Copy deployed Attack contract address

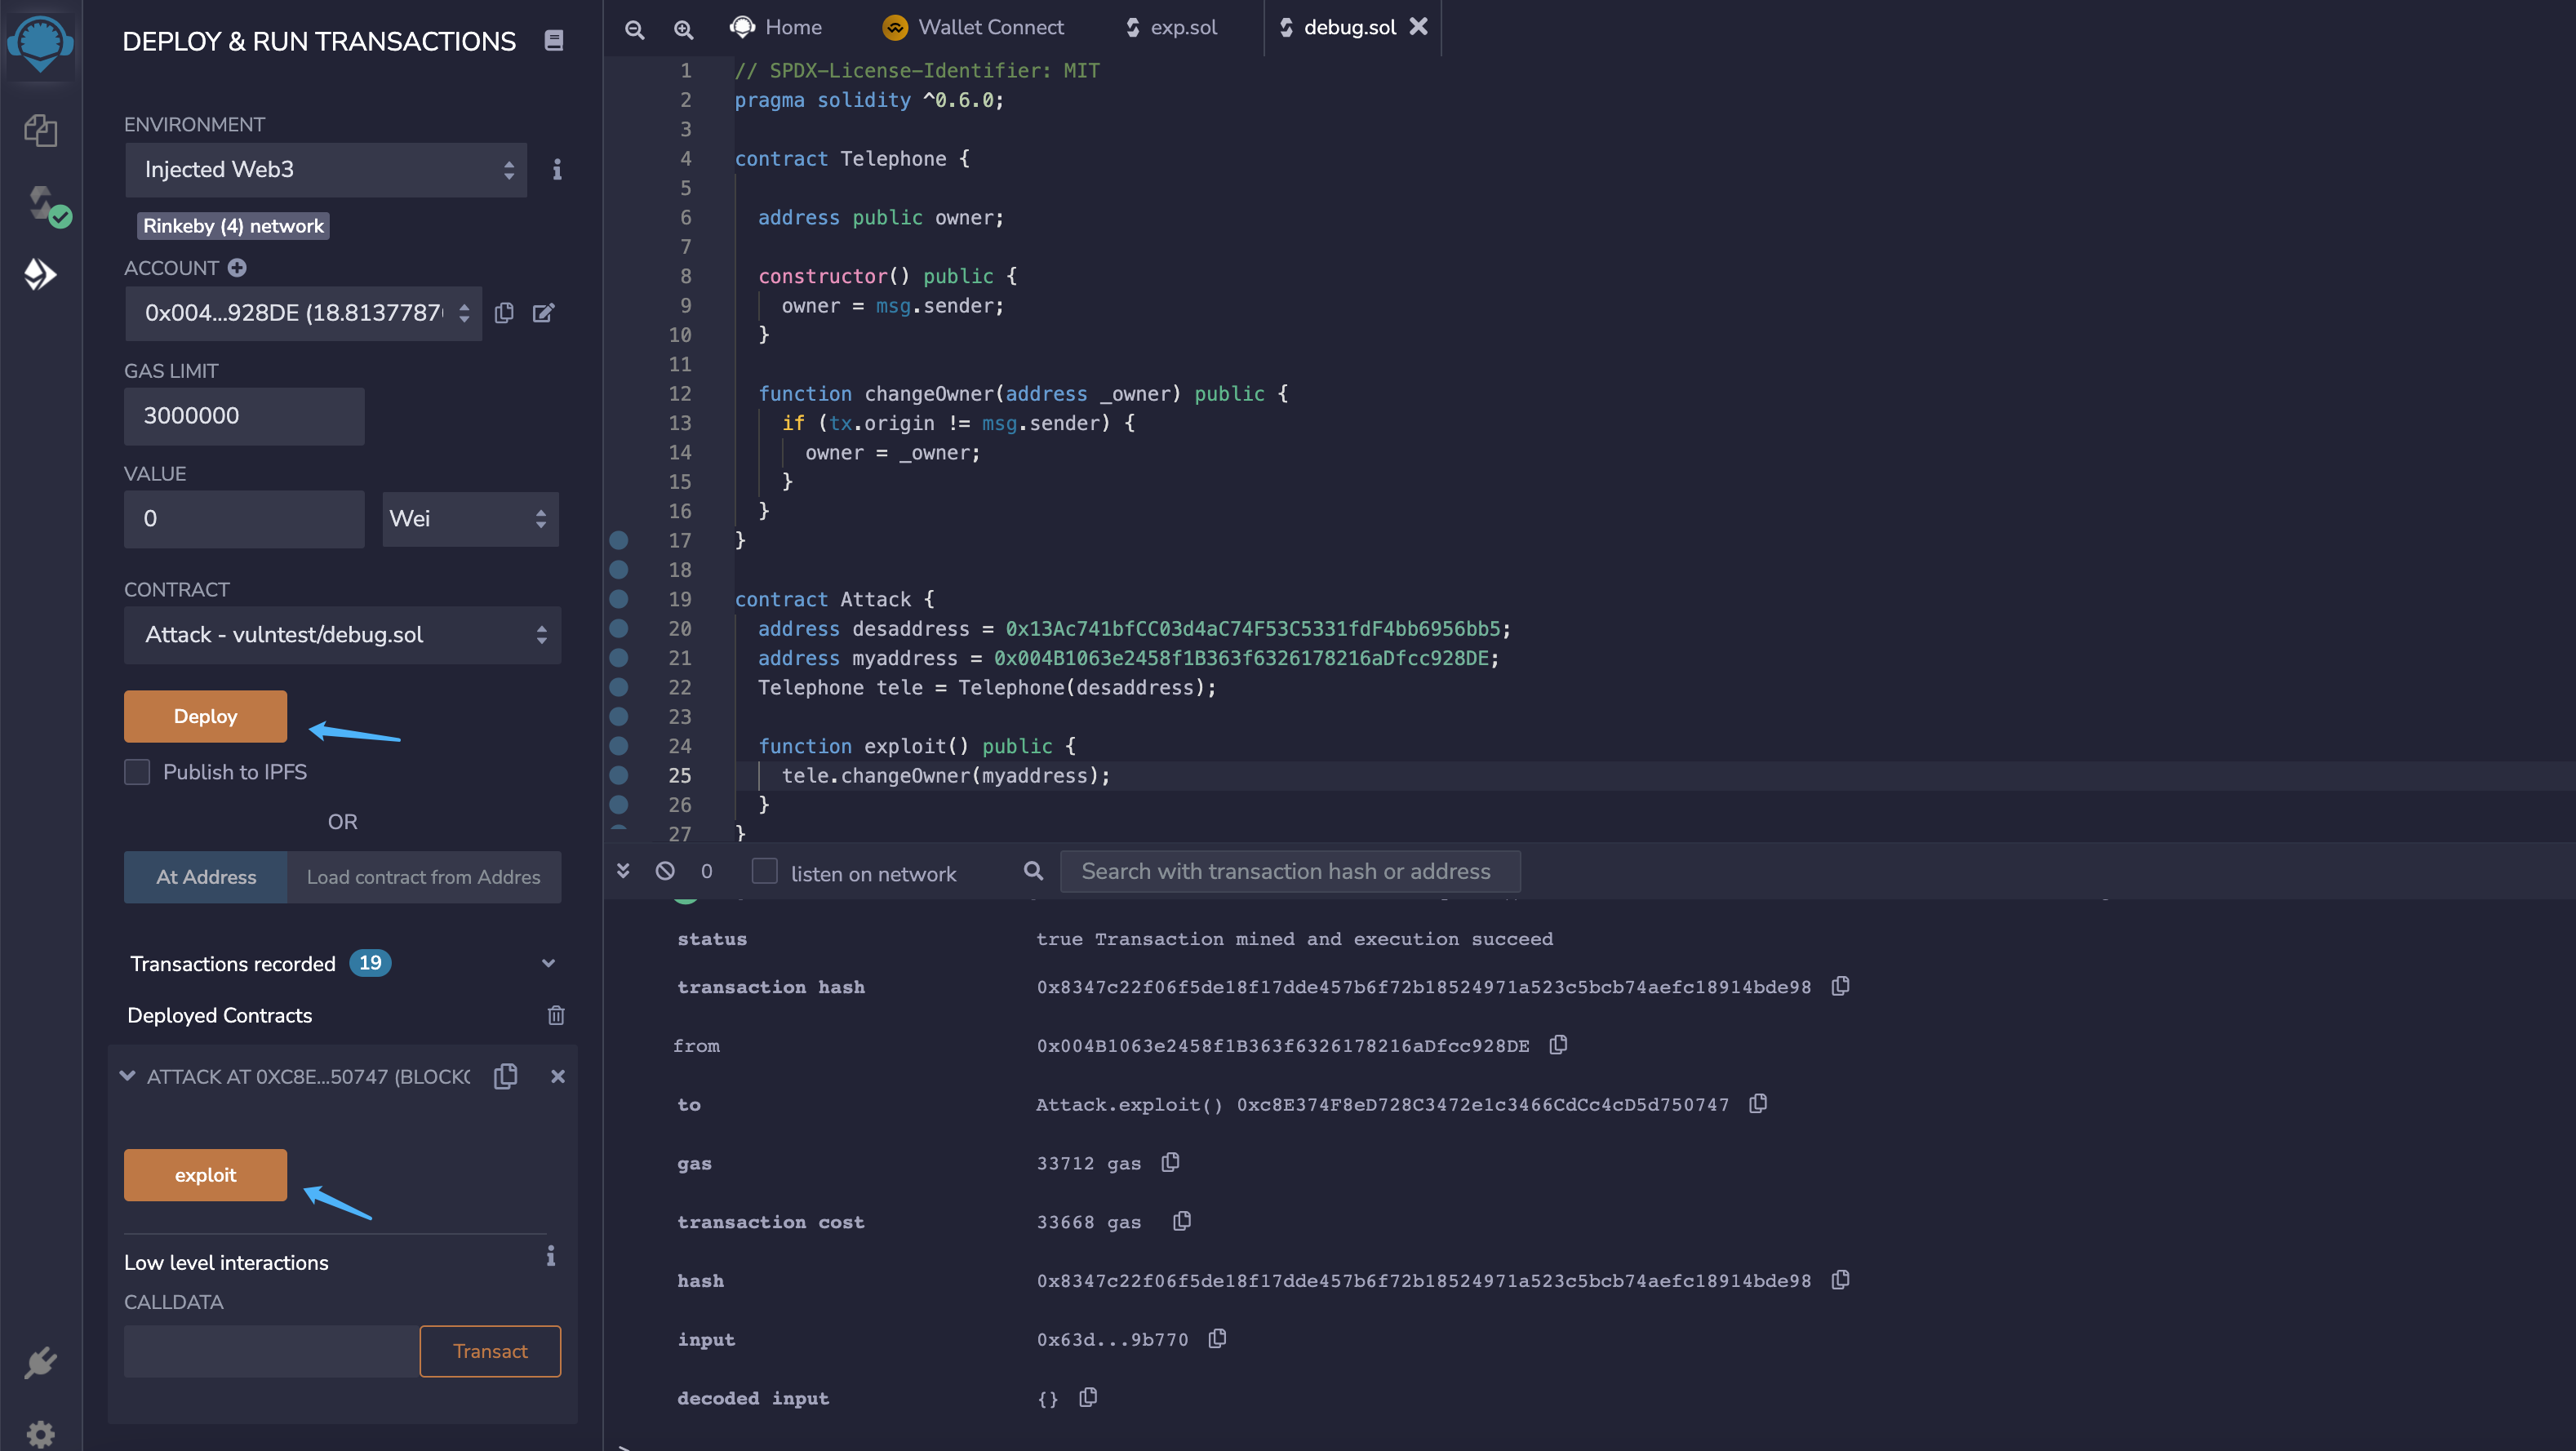(506, 1076)
